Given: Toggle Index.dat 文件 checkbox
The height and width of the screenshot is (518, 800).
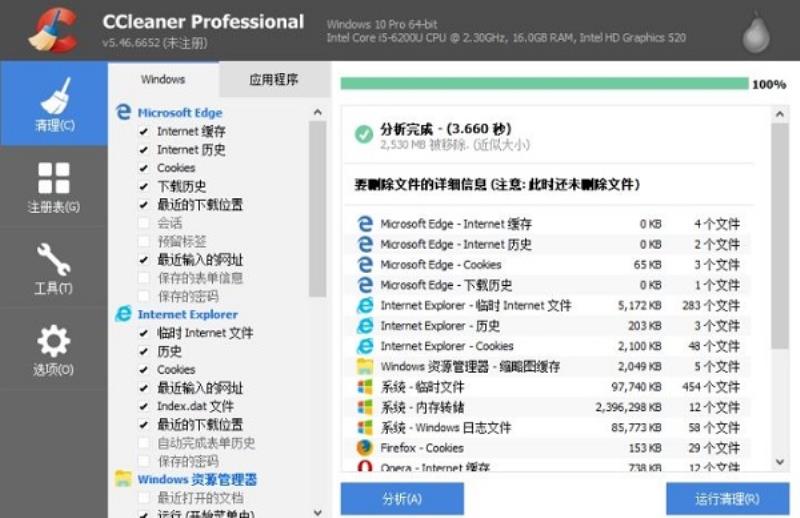Looking at the screenshot, I should 144,407.
